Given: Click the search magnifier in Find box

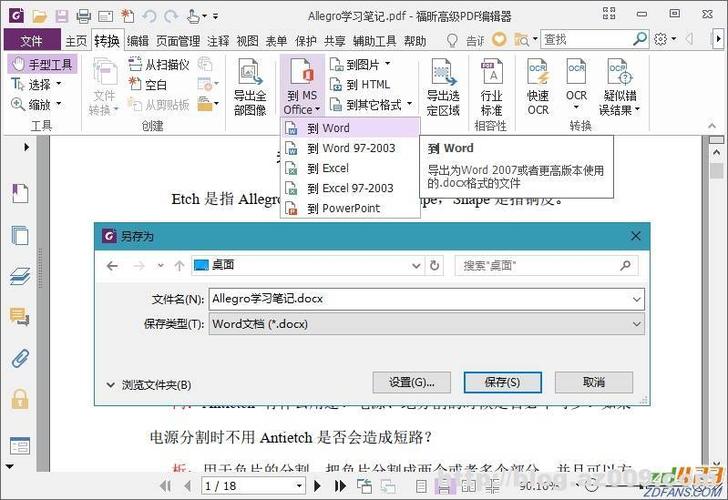Looking at the screenshot, I should point(640,39).
